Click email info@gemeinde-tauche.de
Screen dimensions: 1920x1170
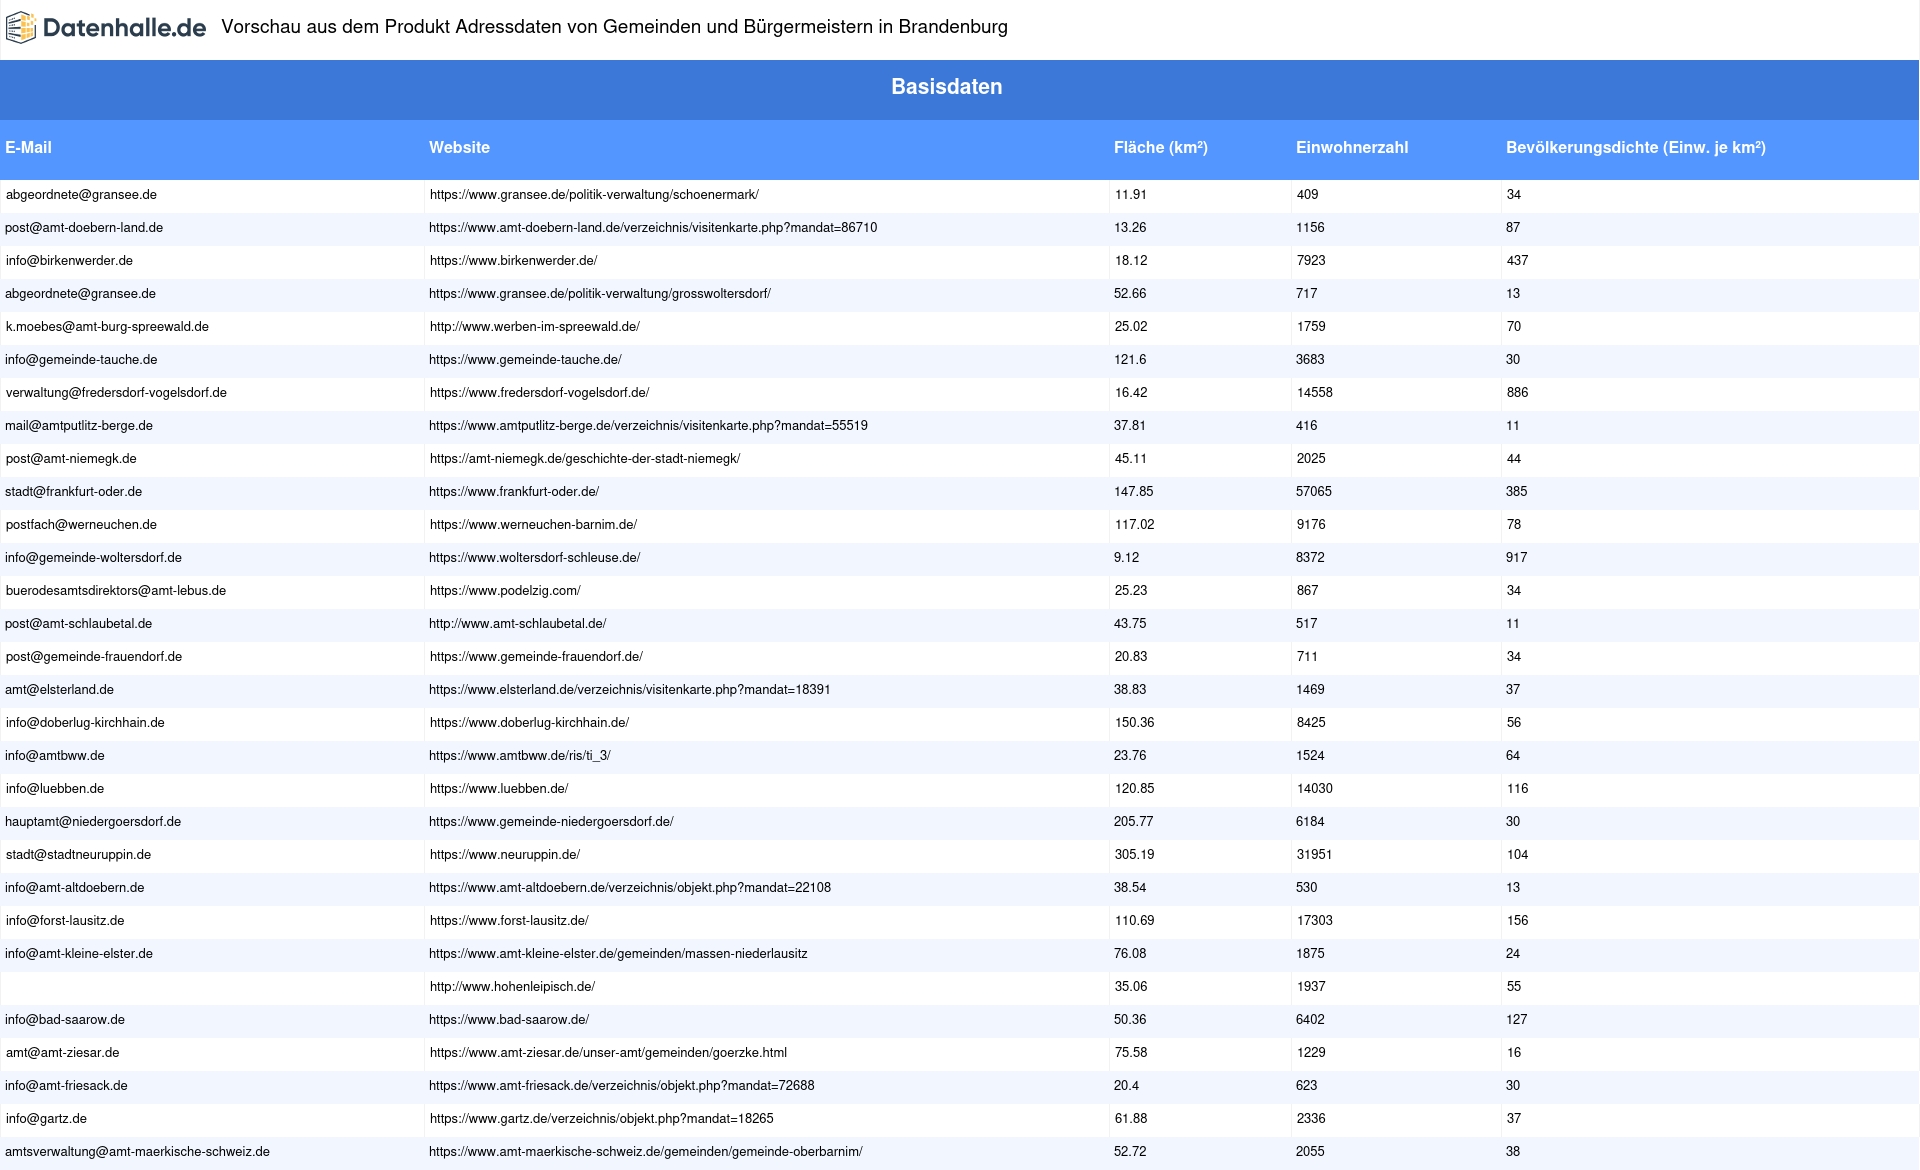tap(81, 360)
